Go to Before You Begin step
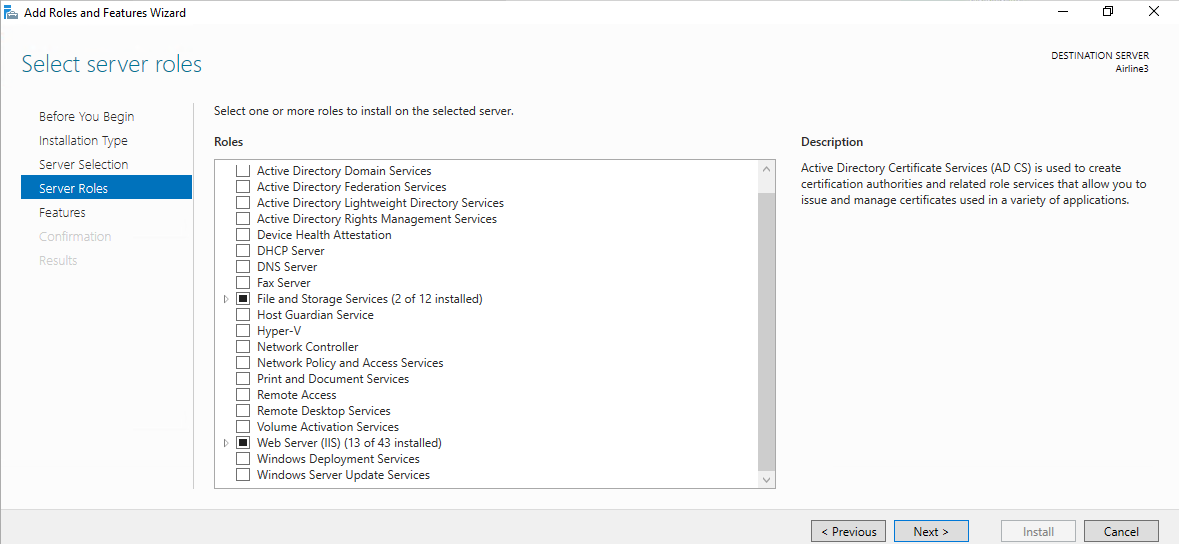 [x=86, y=117]
